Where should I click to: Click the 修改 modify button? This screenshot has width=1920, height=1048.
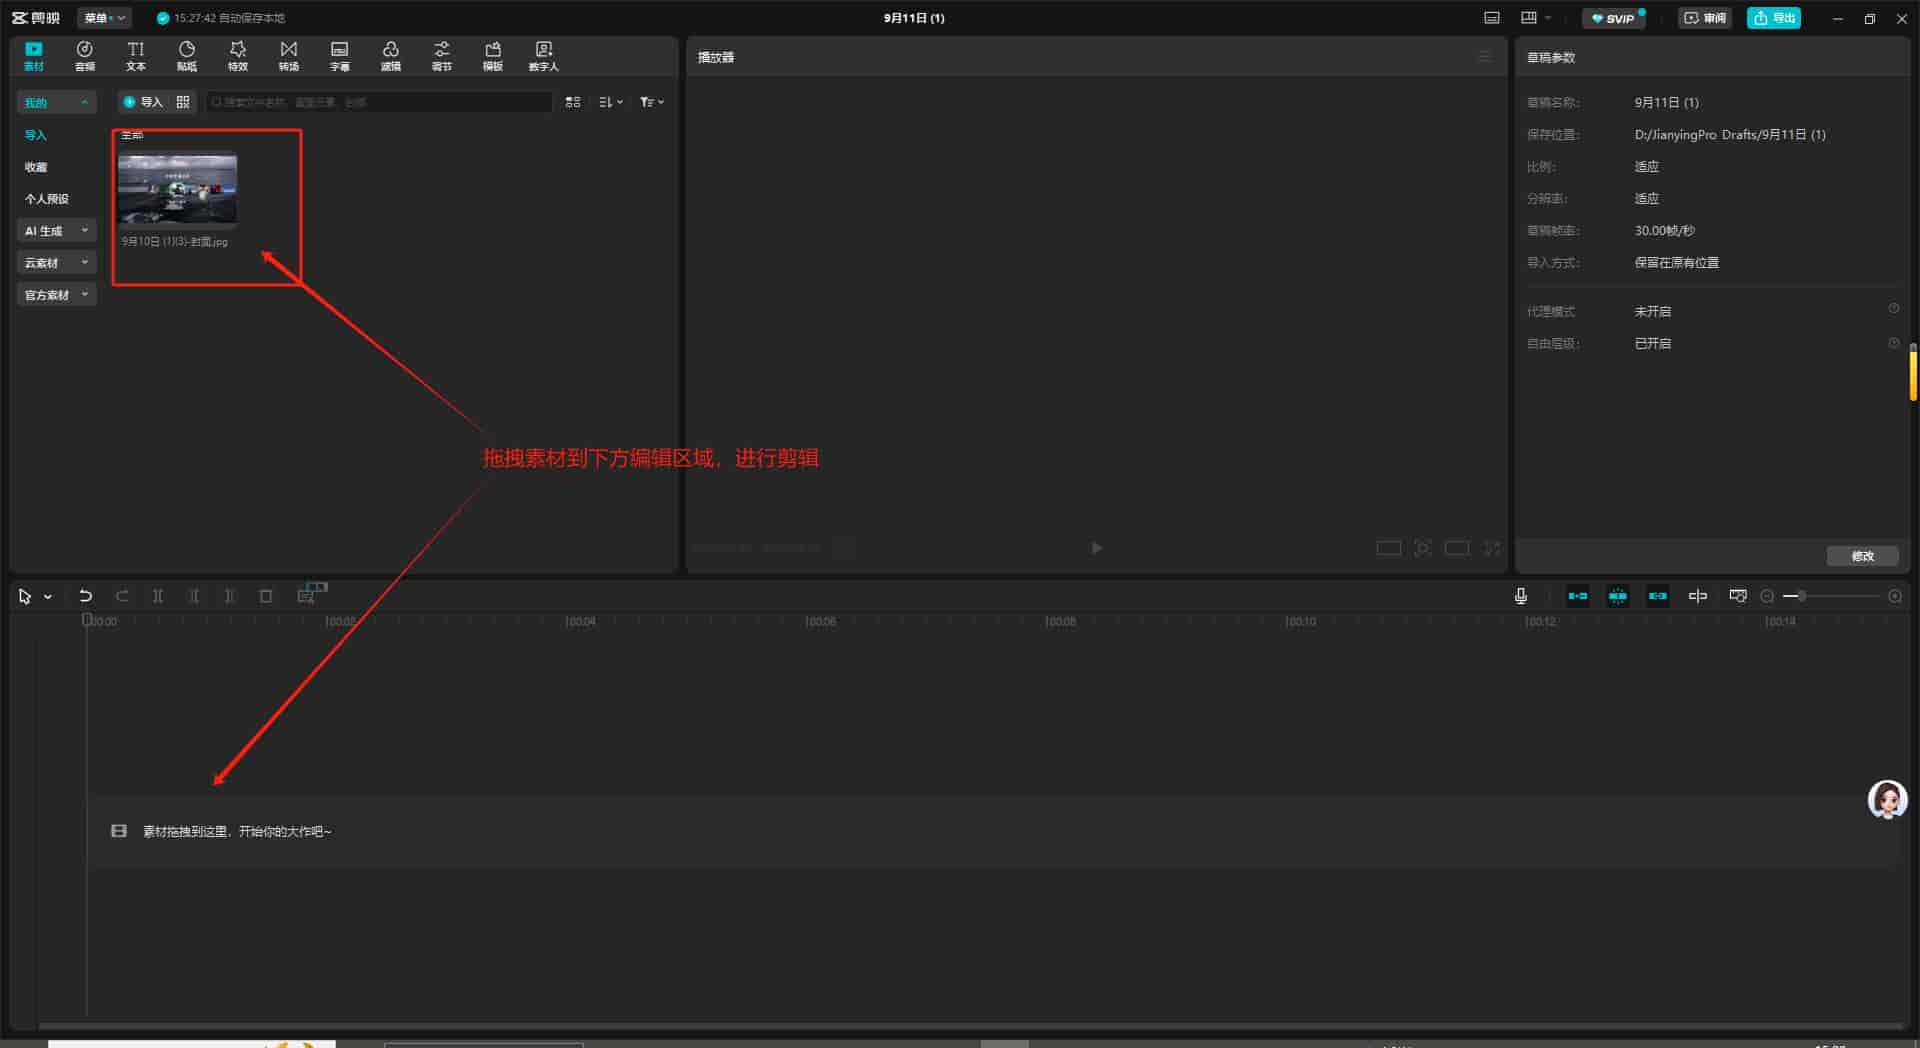(1862, 556)
